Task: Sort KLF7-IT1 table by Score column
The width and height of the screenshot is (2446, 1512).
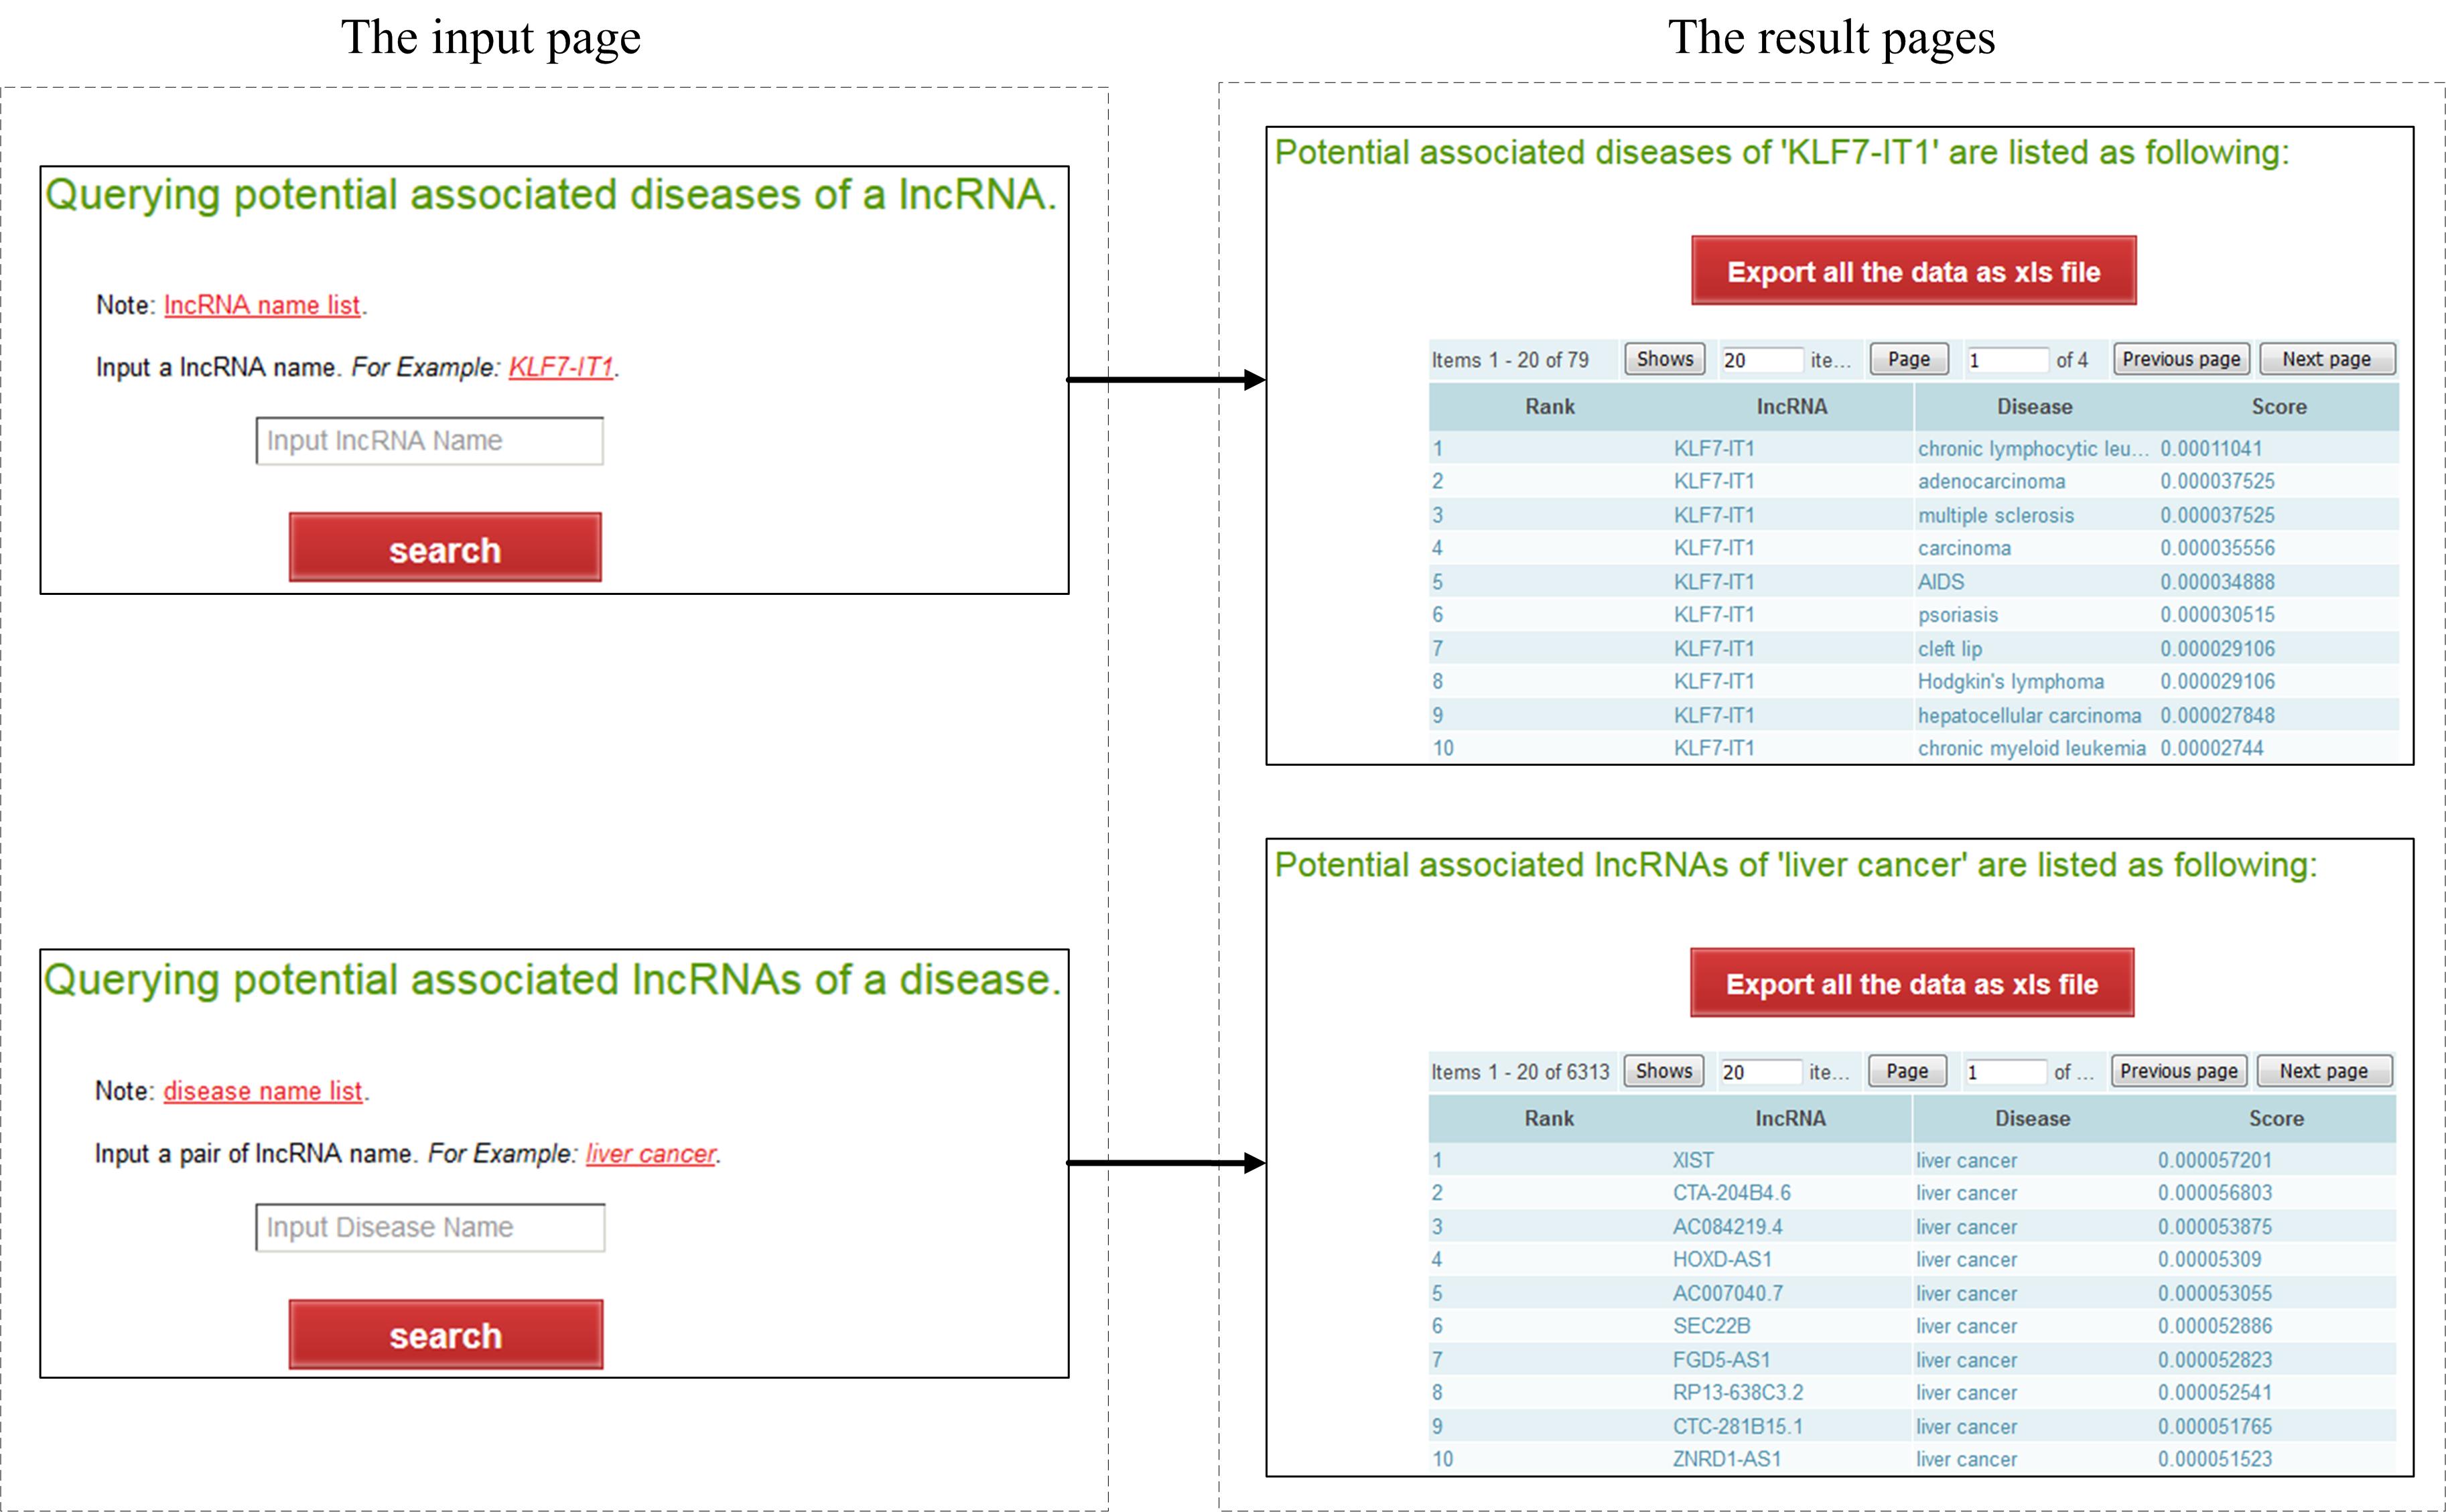Action: point(2278,407)
